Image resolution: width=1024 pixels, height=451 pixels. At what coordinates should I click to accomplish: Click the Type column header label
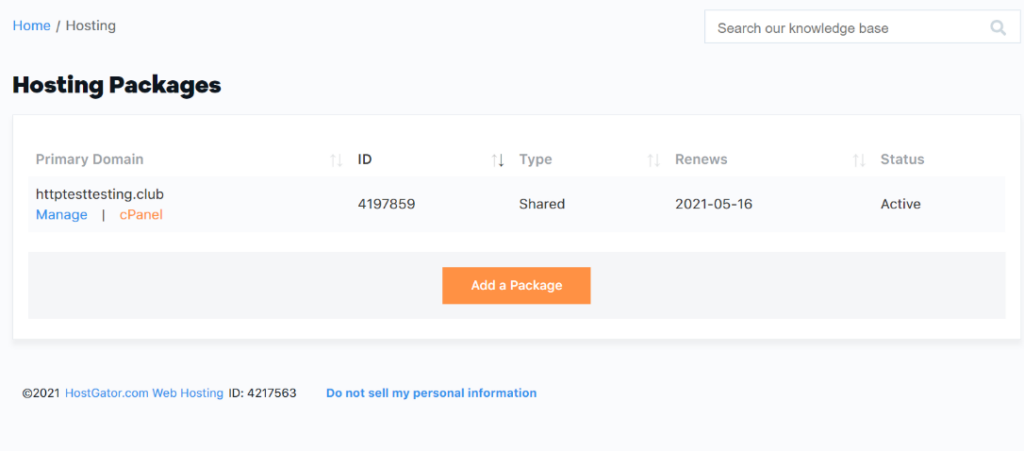point(535,160)
